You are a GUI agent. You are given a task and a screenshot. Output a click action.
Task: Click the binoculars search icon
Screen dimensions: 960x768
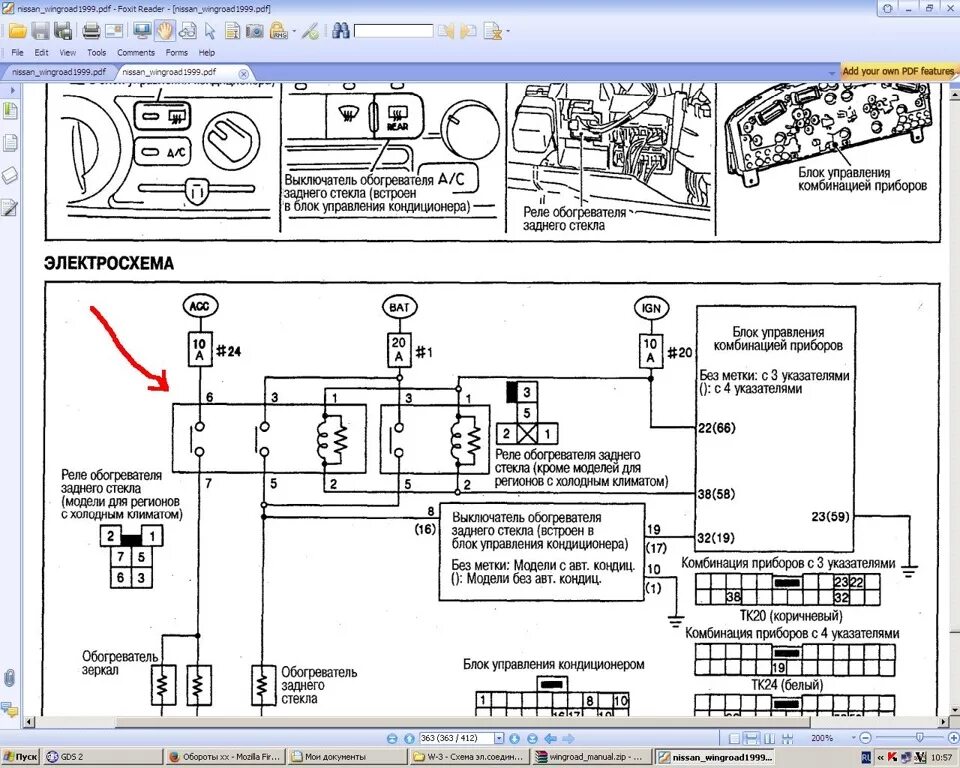coord(340,31)
